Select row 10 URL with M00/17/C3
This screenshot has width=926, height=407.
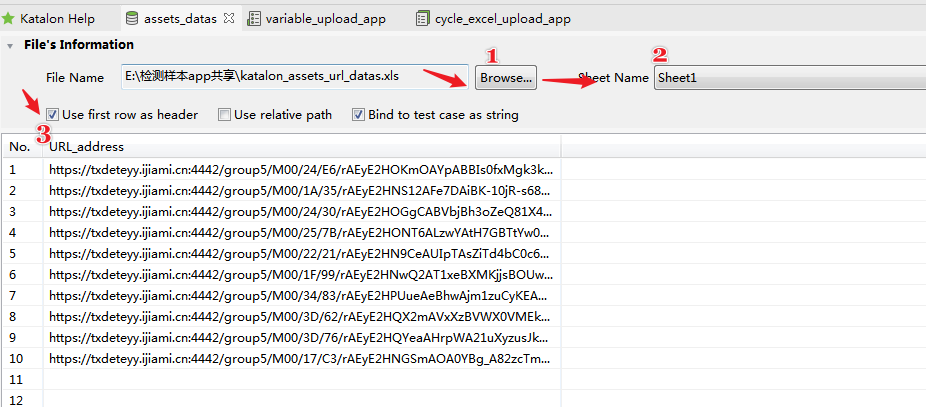point(302,359)
